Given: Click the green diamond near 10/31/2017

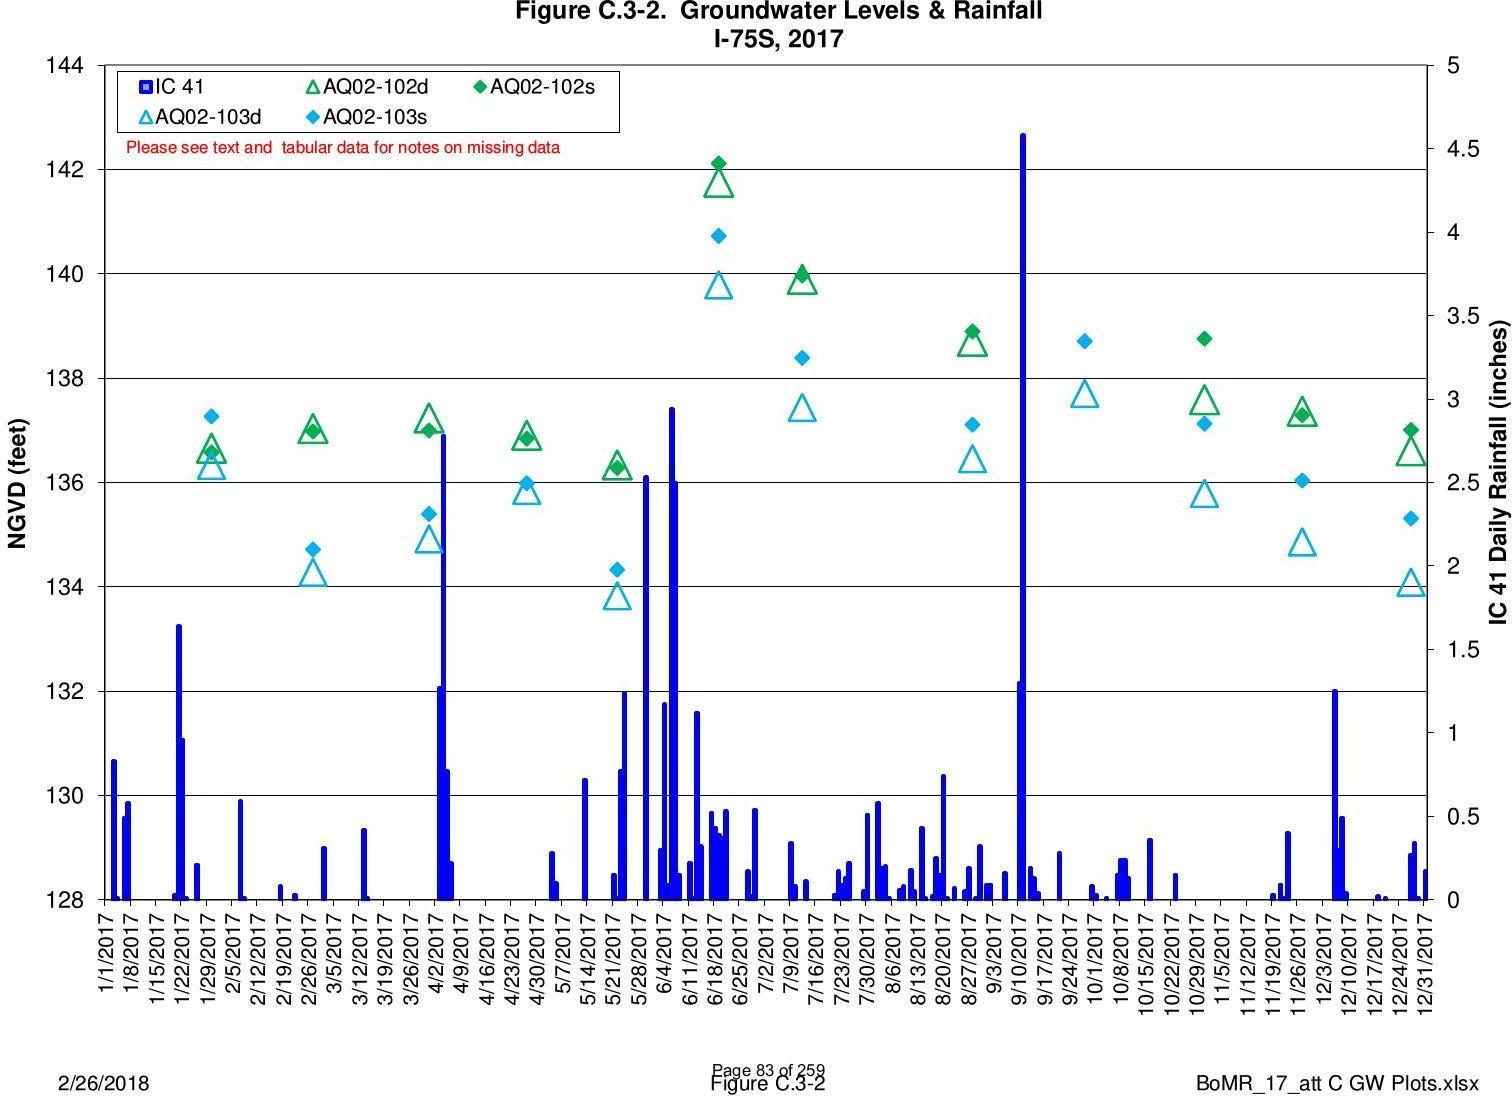Looking at the screenshot, I should 1204,339.
